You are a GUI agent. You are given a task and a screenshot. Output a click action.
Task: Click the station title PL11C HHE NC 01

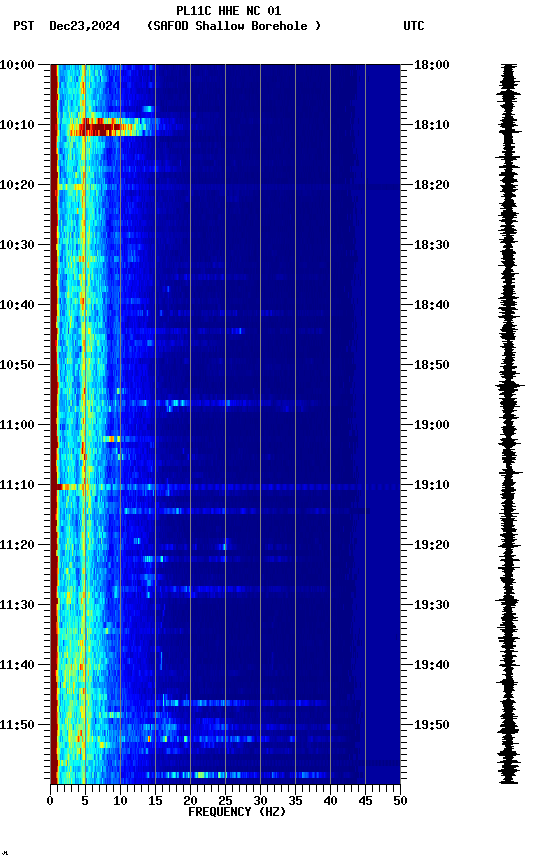229,10
